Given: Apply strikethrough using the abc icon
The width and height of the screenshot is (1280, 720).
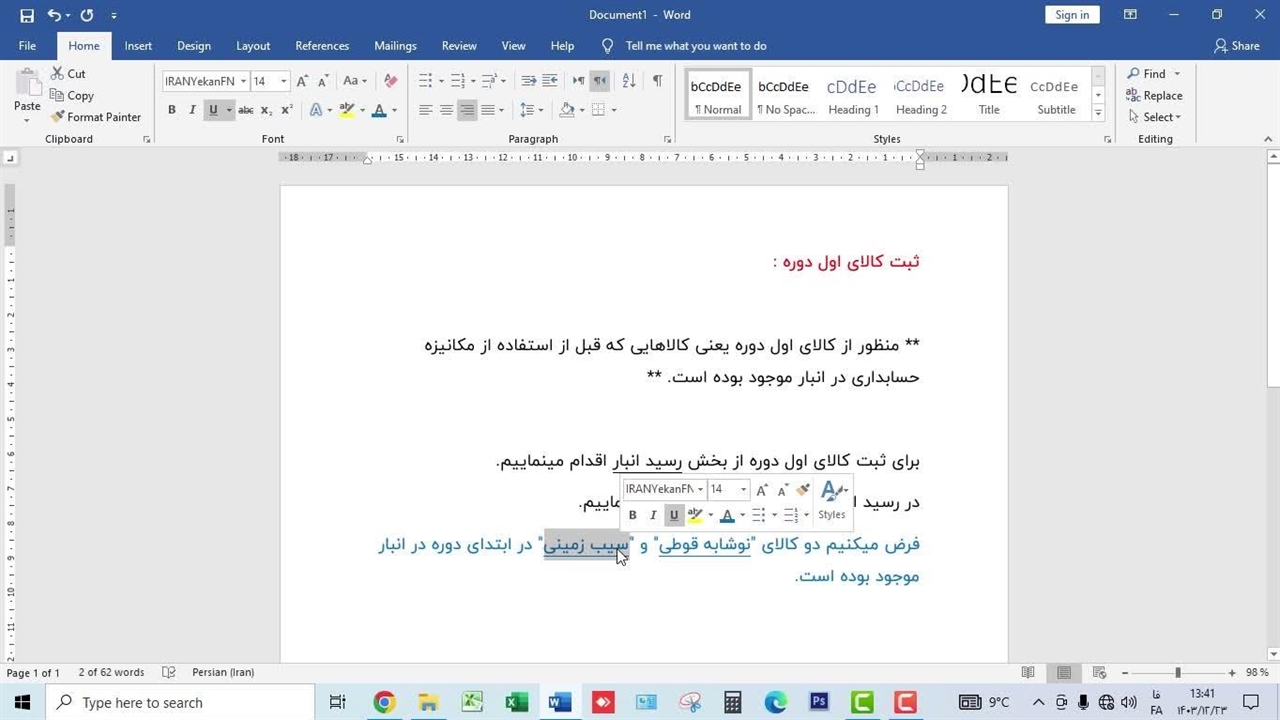Looking at the screenshot, I should pos(246,110).
